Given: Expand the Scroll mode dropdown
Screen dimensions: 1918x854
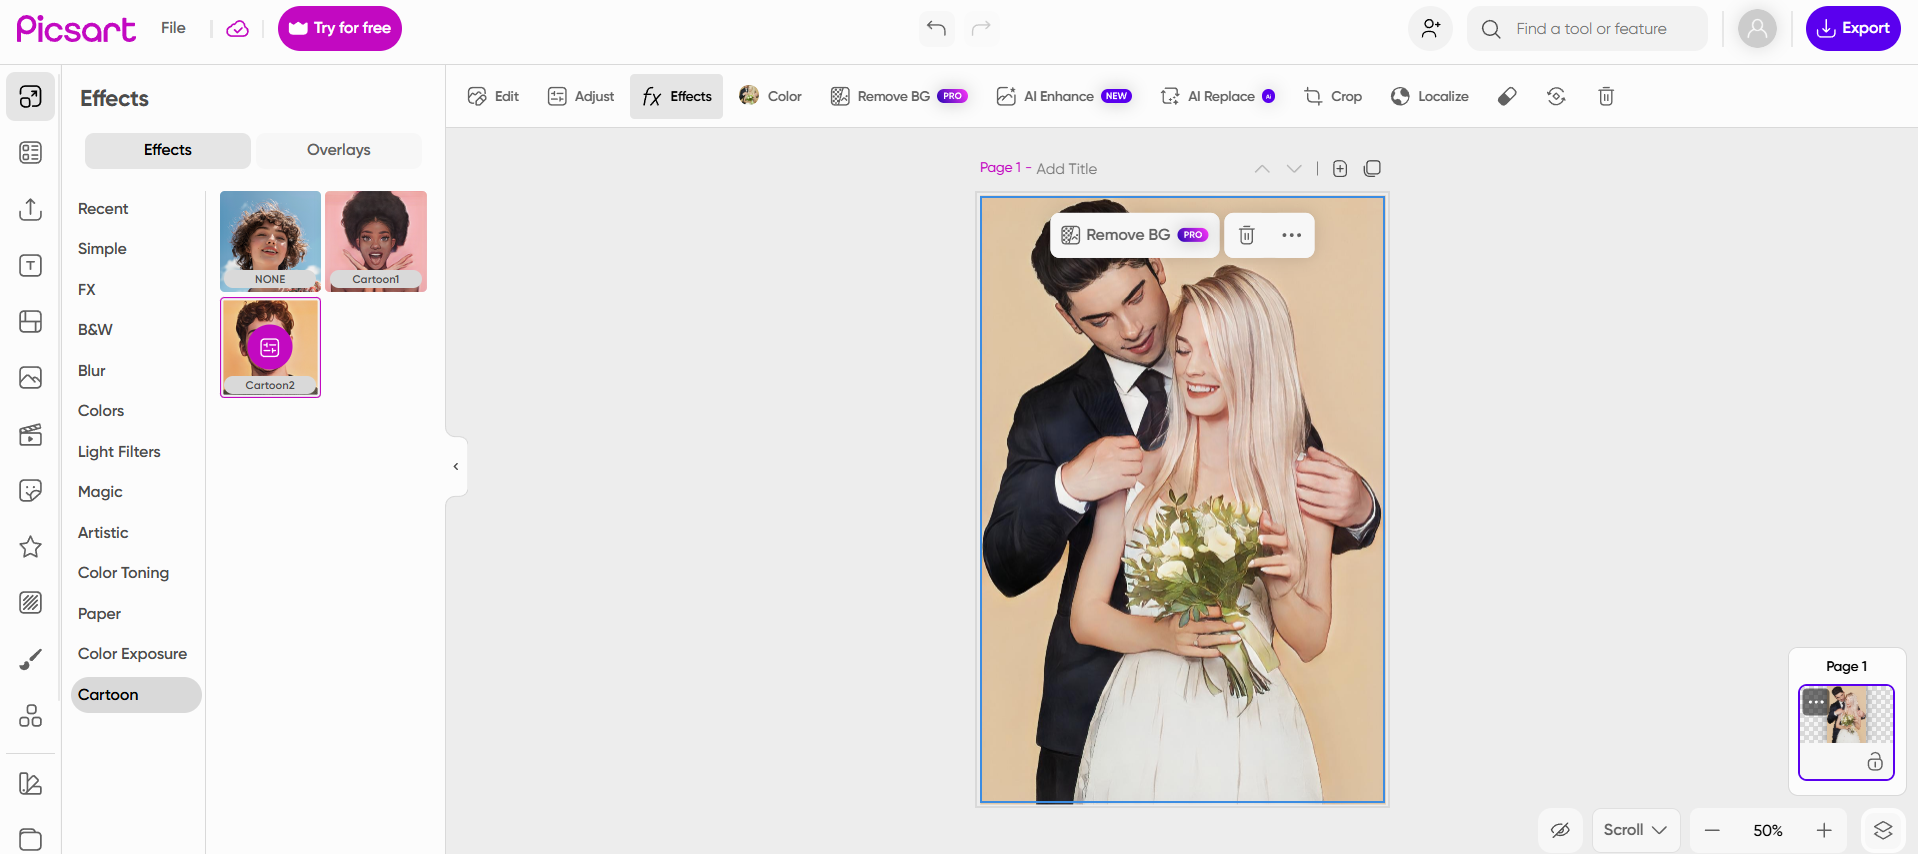Looking at the screenshot, I should (1635, 830).
